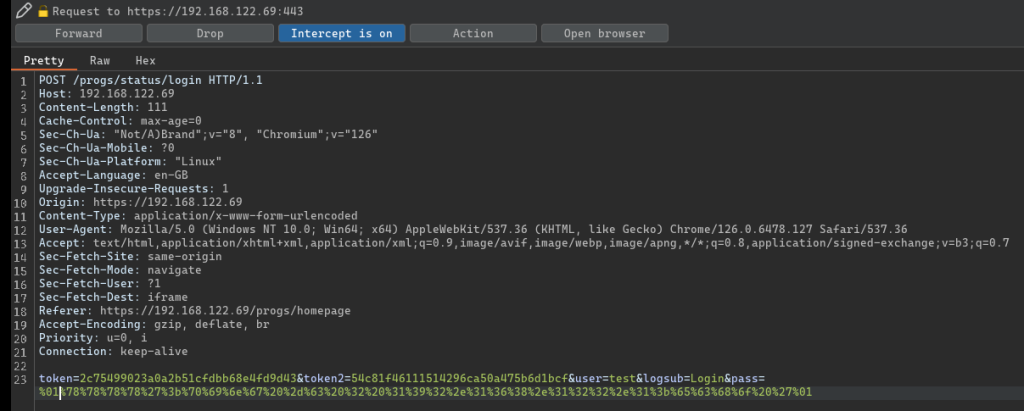Click the Open browser button
Image resolution: width=1024 pixels, height=411 pixels.
605,33
